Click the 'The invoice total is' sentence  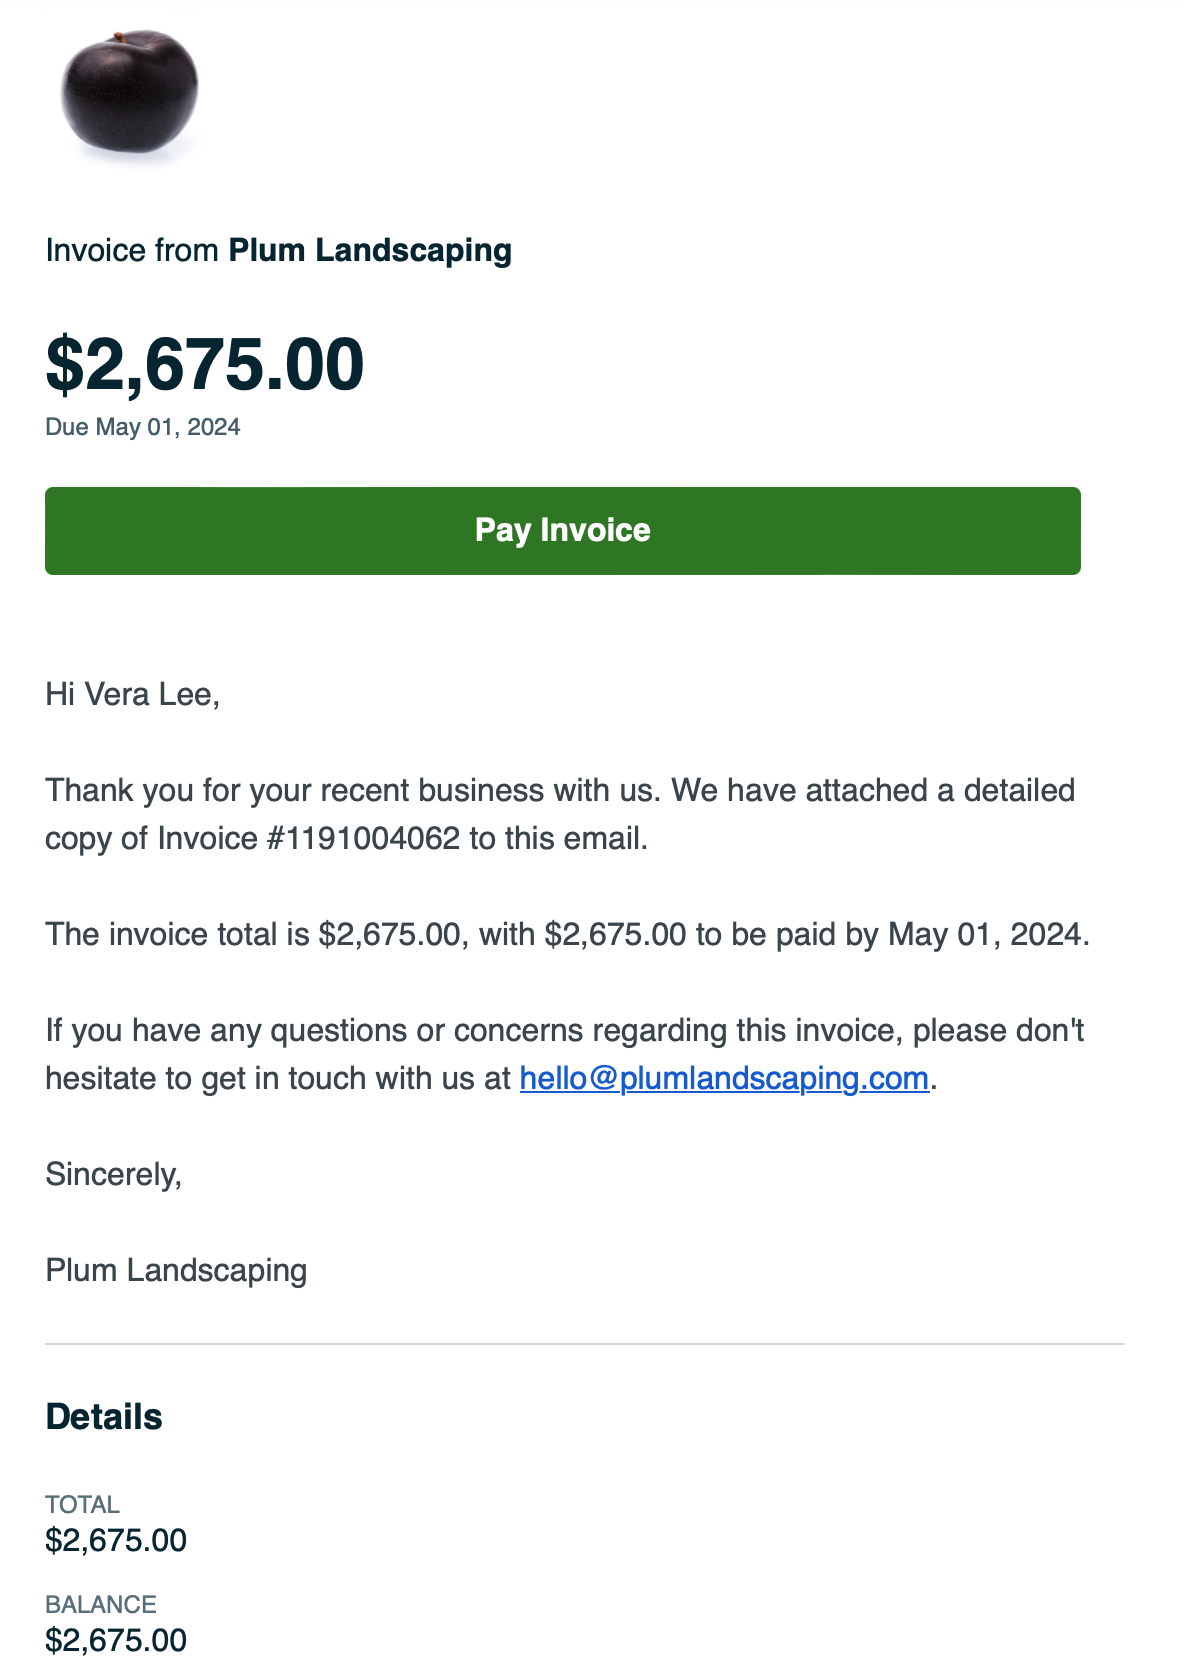[566, 934]
